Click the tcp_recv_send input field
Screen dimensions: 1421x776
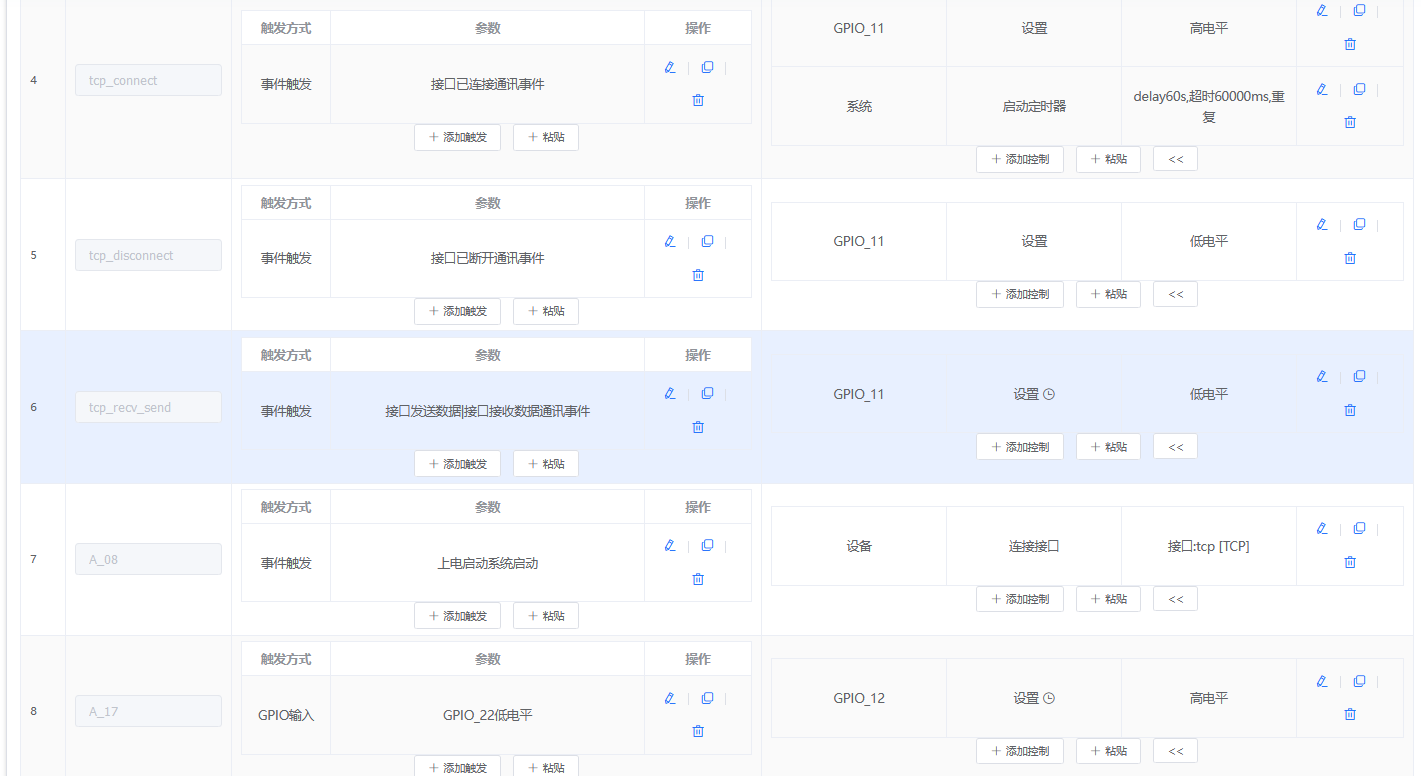click(x=148, y=407)
